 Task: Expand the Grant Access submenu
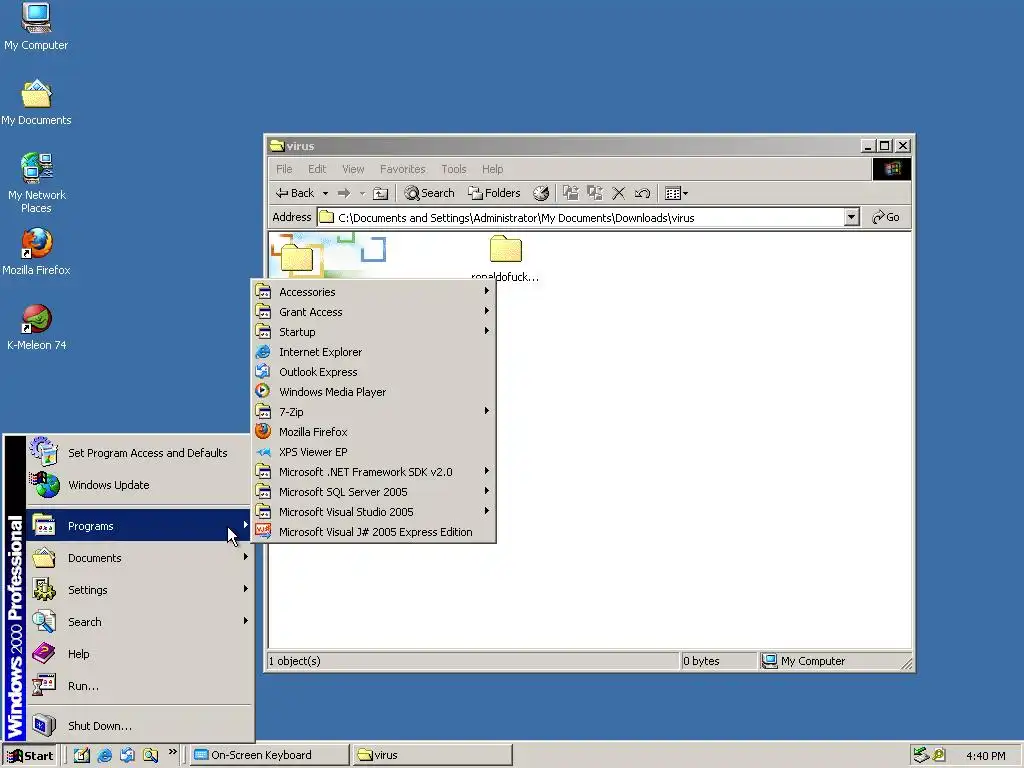(374, 312)
